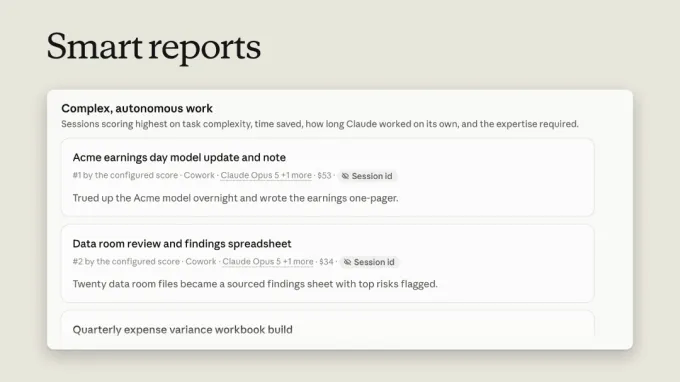Click the $53 cost label in Acme card
Viewport: 680px width, 382px height.
[x=324, y=175]
